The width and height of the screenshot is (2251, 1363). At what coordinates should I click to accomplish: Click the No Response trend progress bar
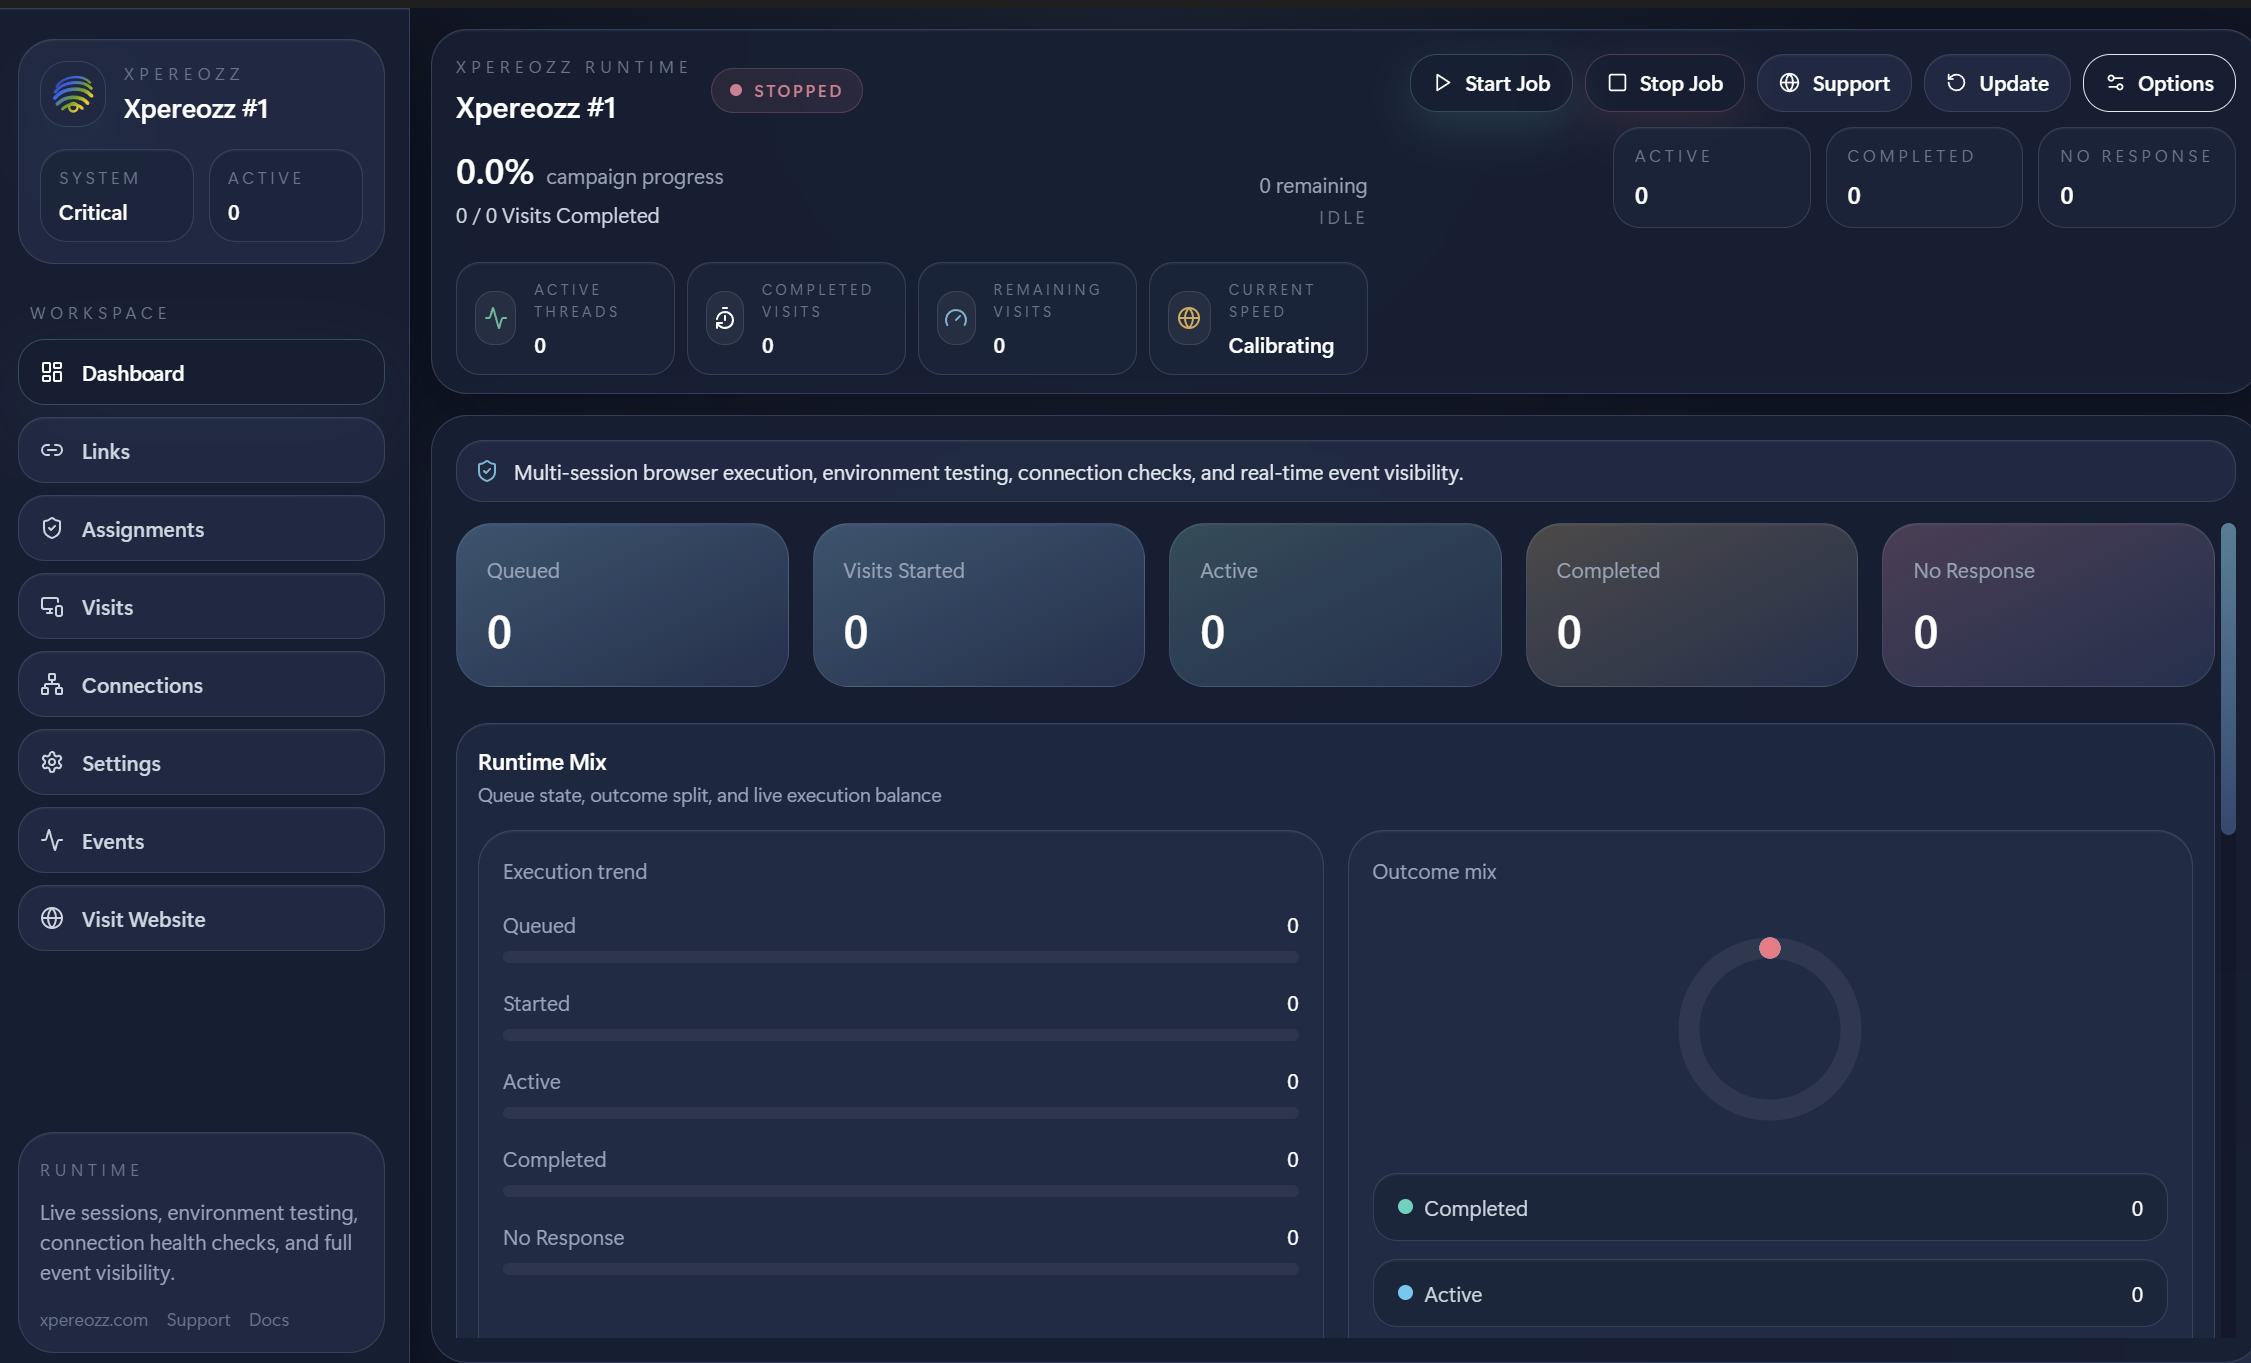tap(900, 1269)
